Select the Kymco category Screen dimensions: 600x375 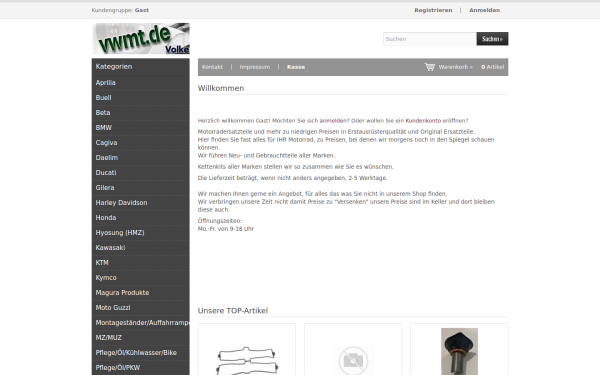click(140, 277)
